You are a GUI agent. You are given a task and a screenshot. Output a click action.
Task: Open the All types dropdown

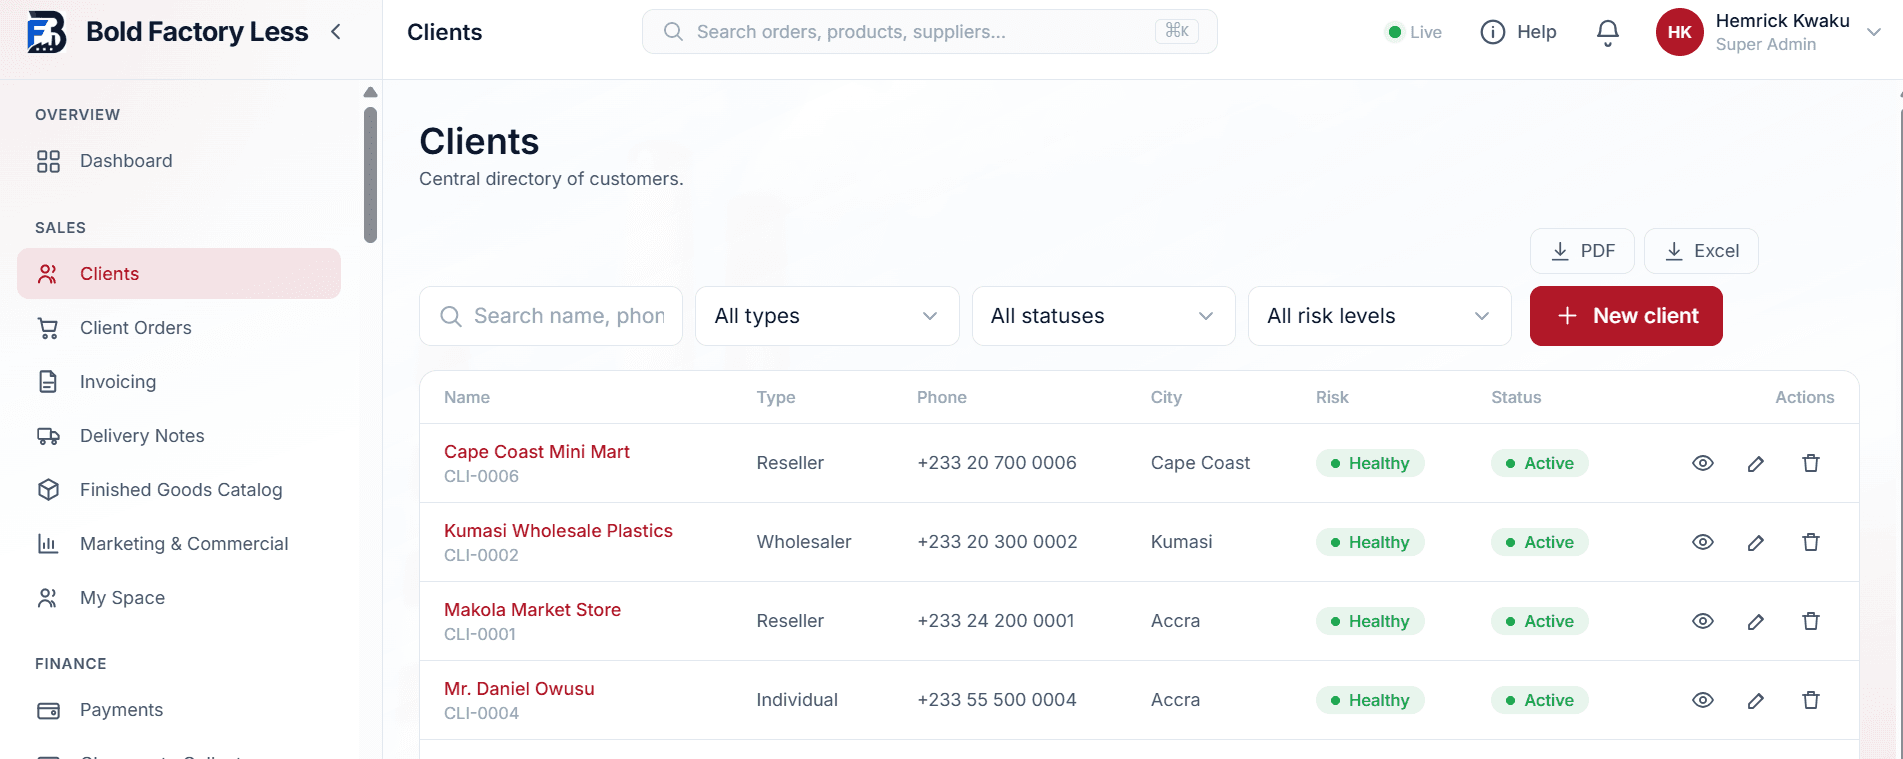pyautogui.click(x=827, y=316)
